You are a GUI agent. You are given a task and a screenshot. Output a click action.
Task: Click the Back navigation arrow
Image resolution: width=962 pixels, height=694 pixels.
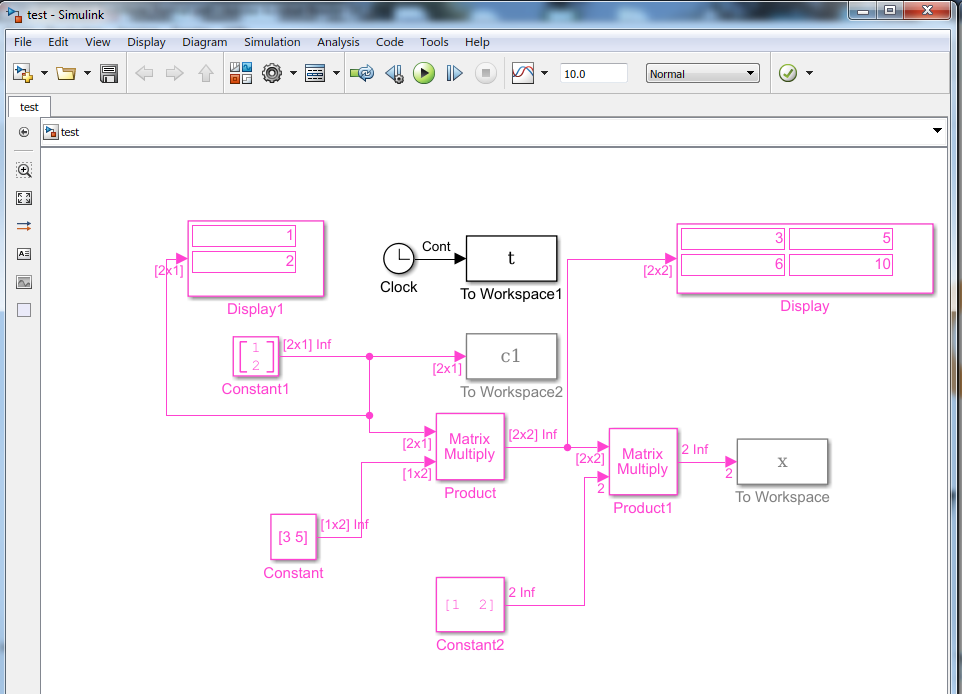click(144, 74)
